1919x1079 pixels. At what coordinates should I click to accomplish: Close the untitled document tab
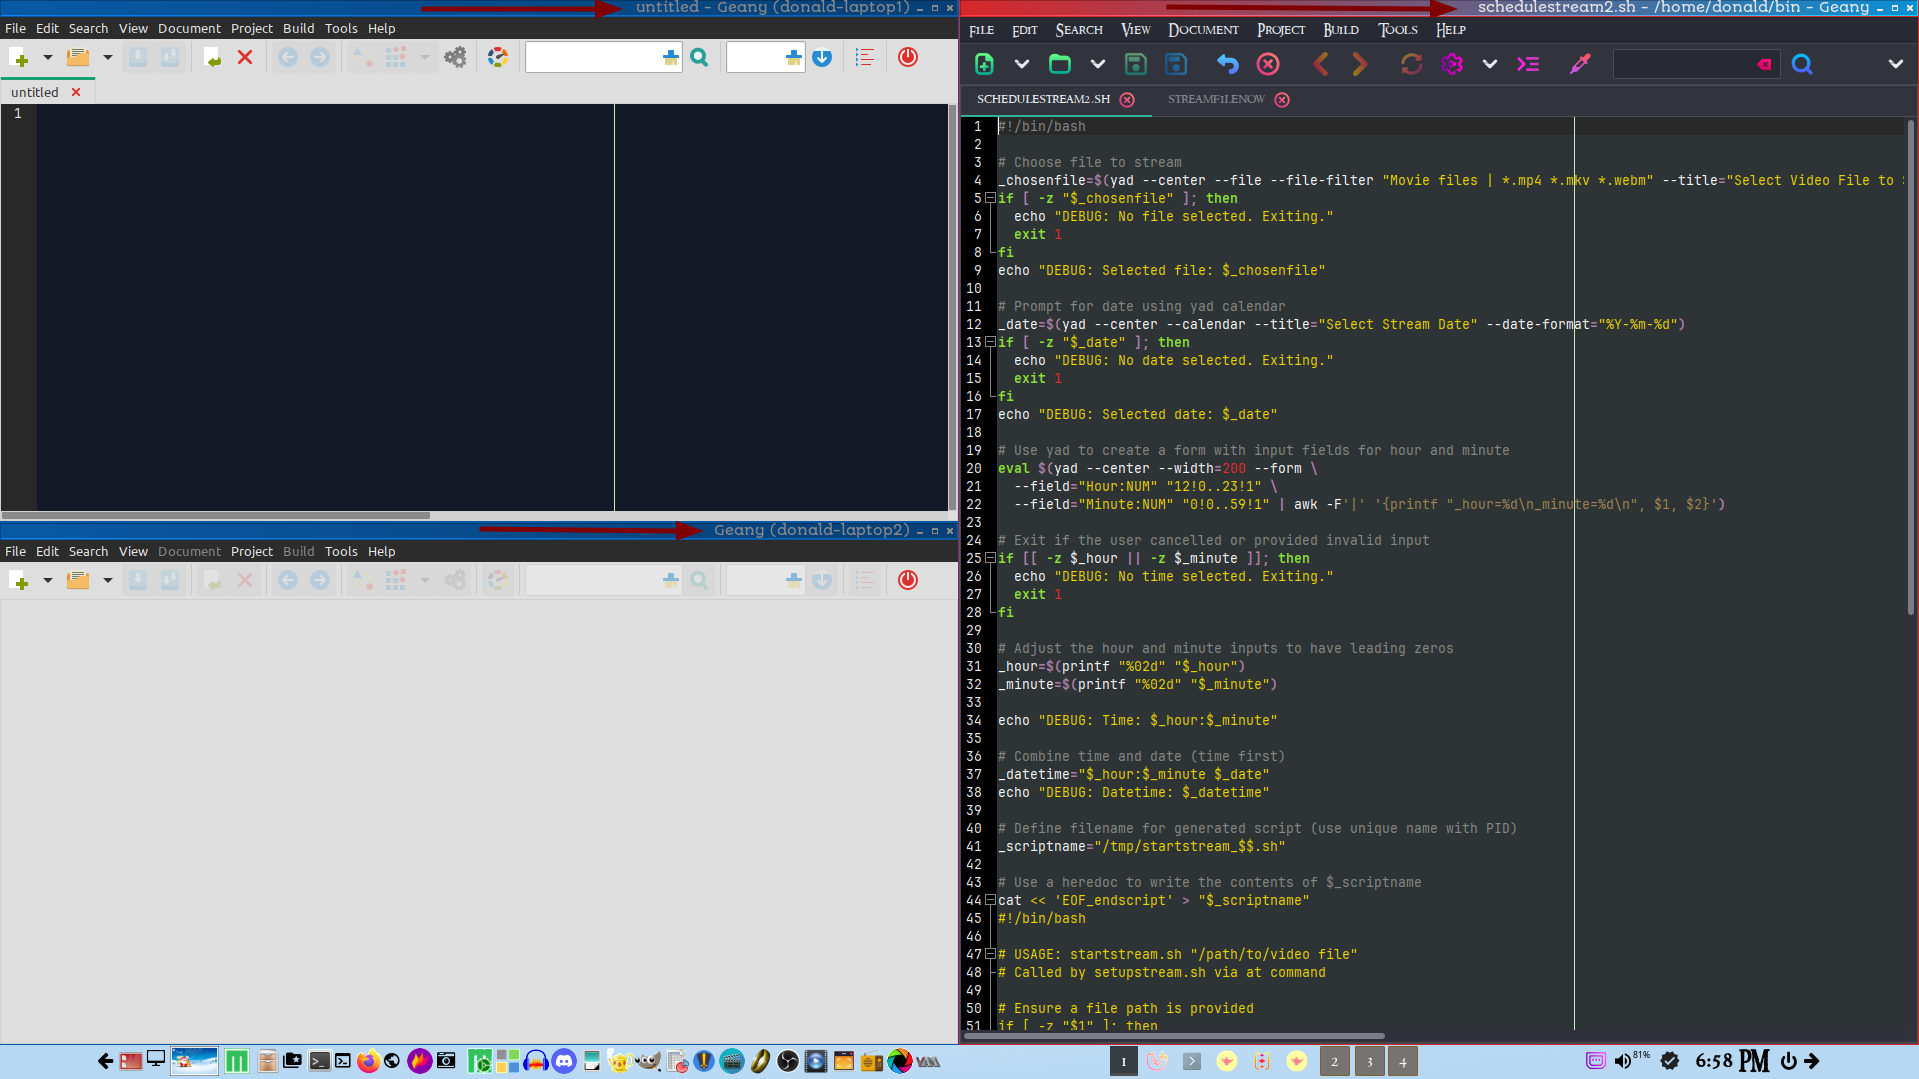[76, 92]
